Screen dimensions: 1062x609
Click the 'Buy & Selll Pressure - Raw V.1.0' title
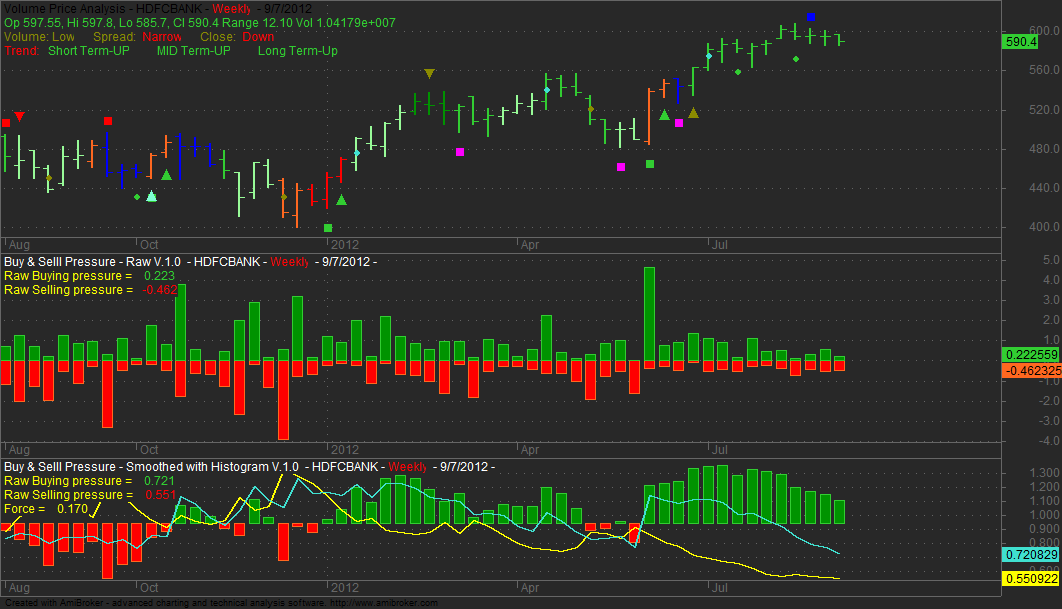93,262
